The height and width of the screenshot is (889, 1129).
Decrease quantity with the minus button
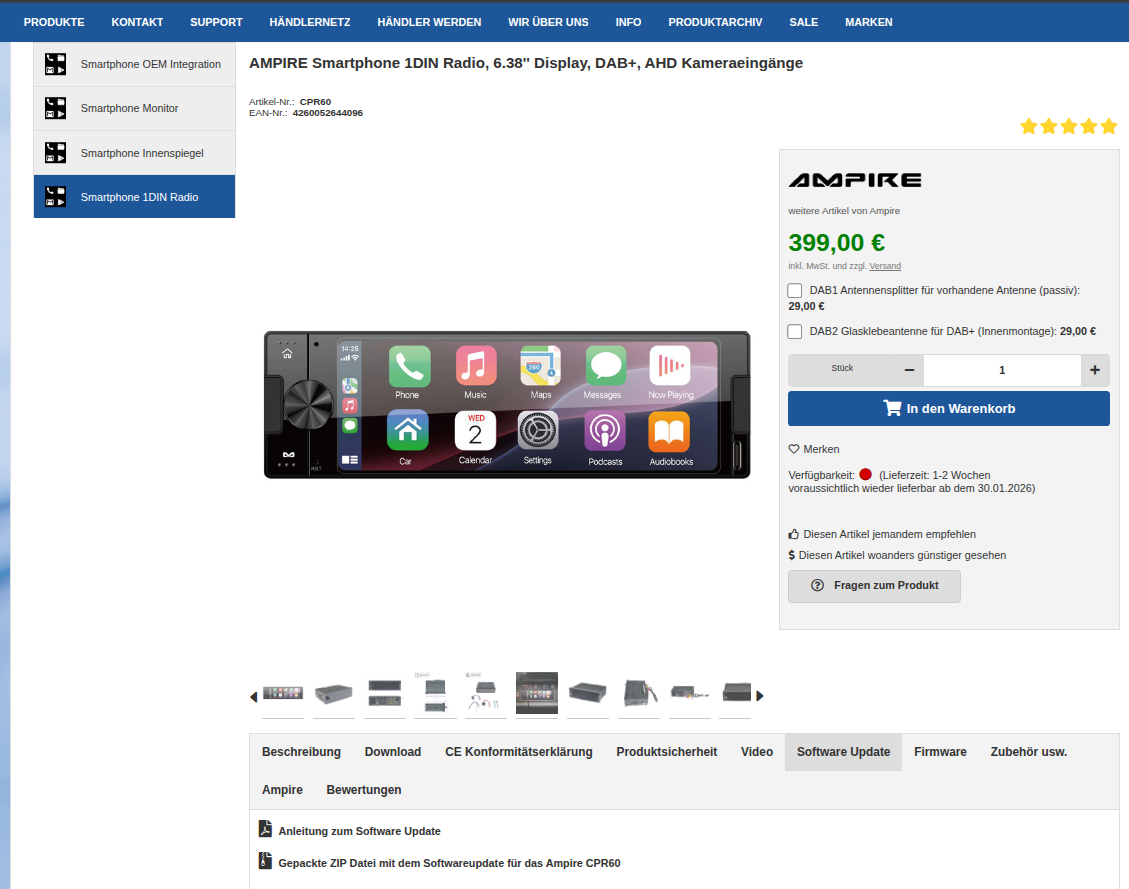pyautogui.click(x=909, y=370)
